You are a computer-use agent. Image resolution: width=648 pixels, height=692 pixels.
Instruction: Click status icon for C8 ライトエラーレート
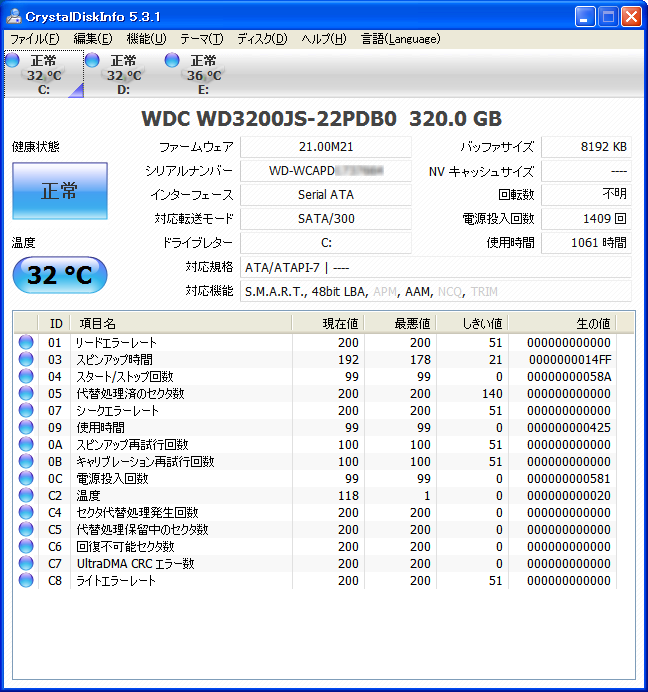(x=26, y=580)
